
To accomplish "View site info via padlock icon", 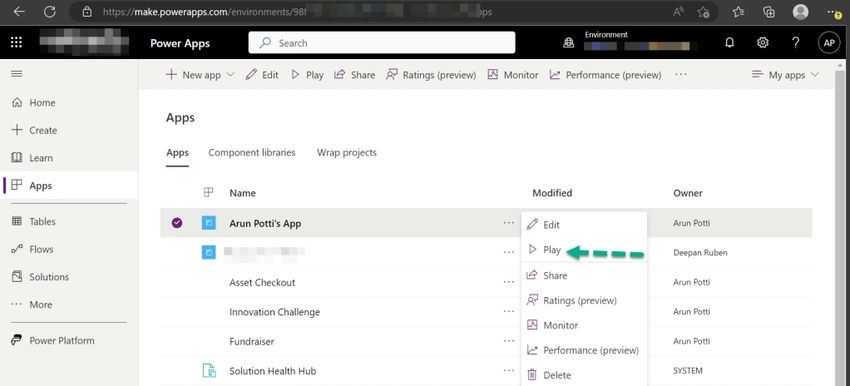I will pyautogui.click(x=87, y=11).
